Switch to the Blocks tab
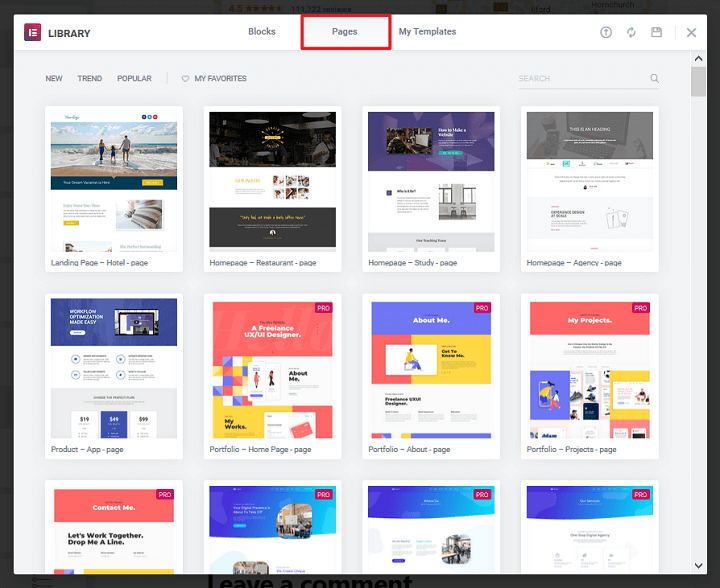The width and height of the screenshot is (720, 588). click(x=262, y=32)
